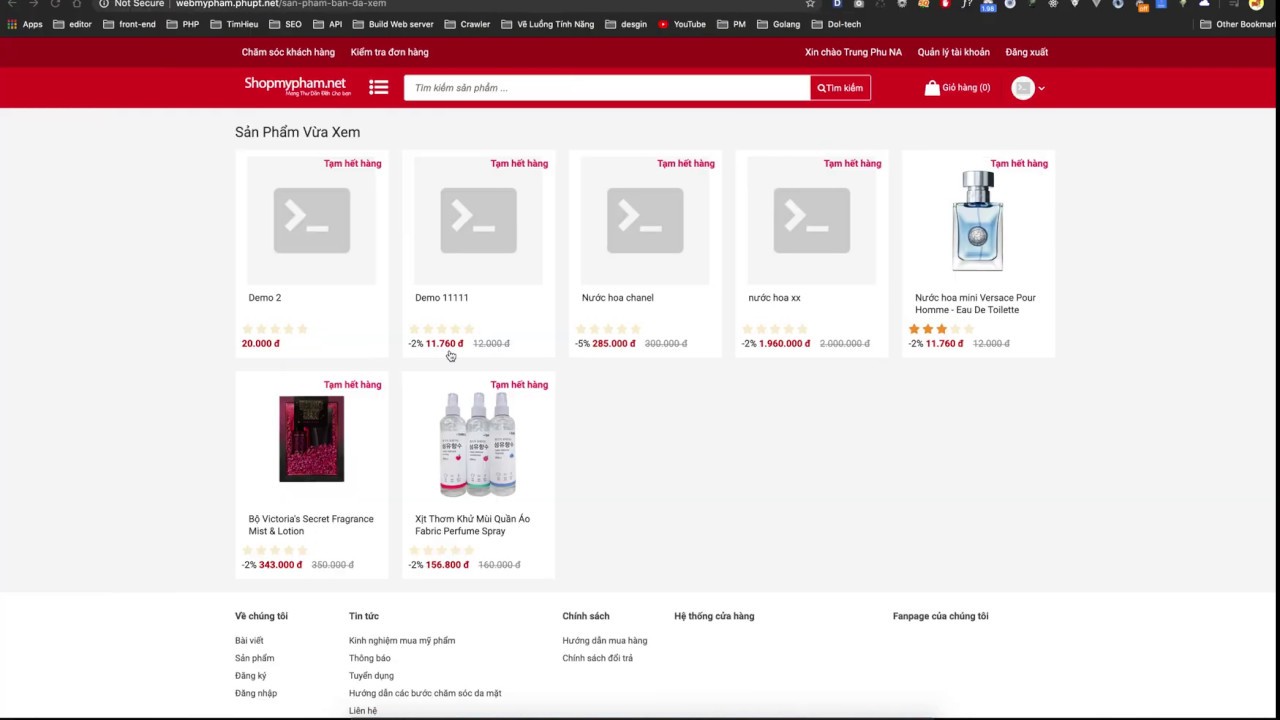
Task: Open the front-end bookmarks folder
Action: (x=129, y=24)
